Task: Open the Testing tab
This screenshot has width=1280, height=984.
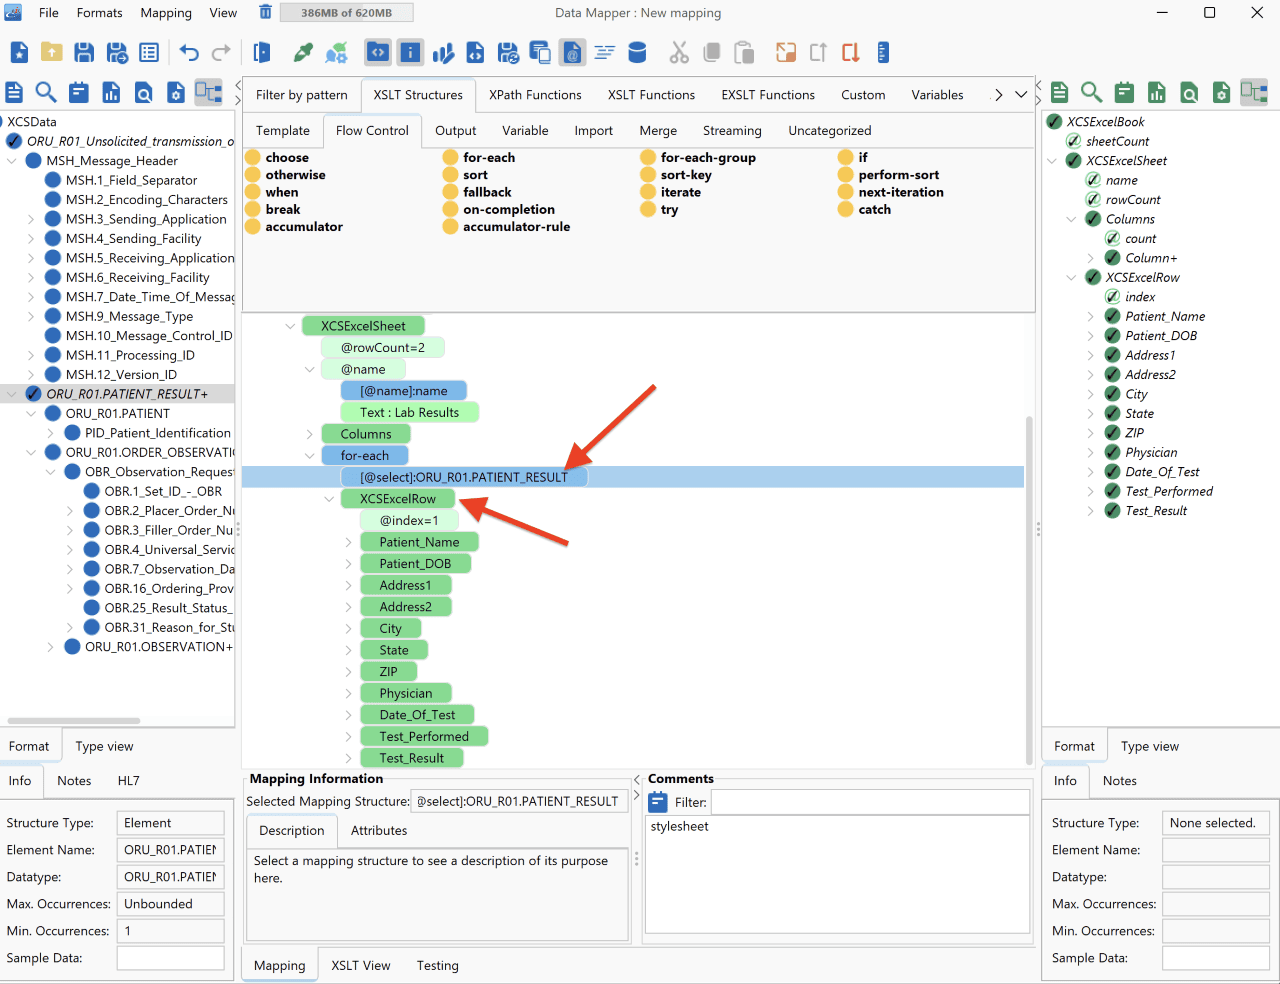Action: pos(438,966)
